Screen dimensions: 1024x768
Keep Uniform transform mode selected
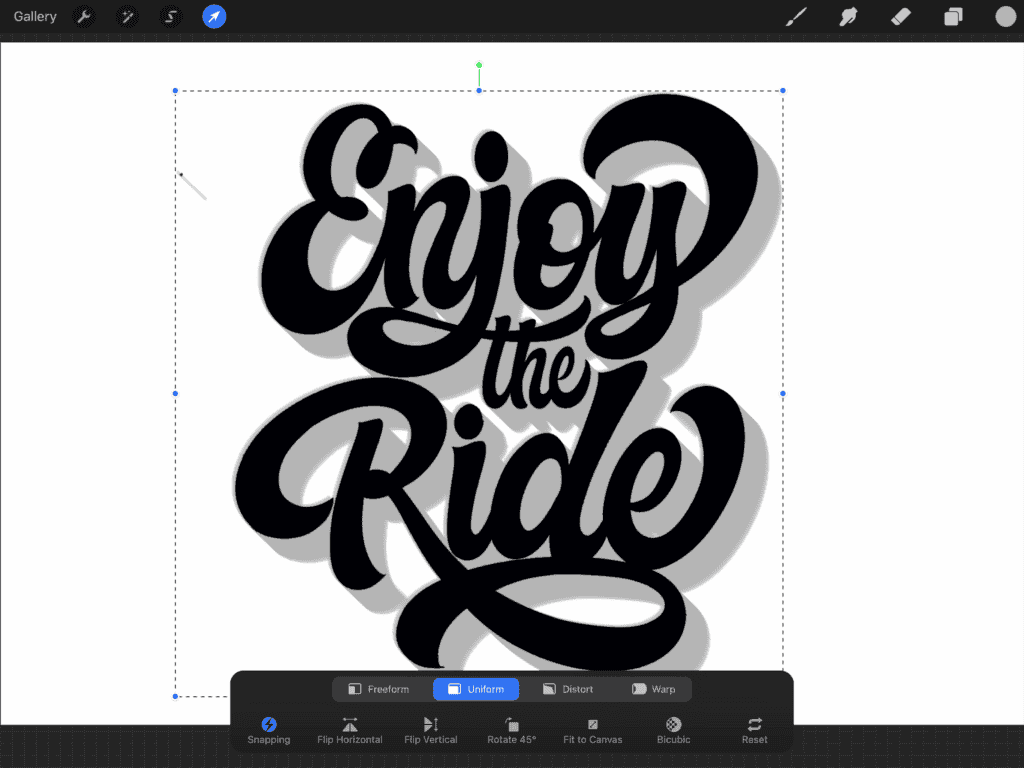pos(476,689)
